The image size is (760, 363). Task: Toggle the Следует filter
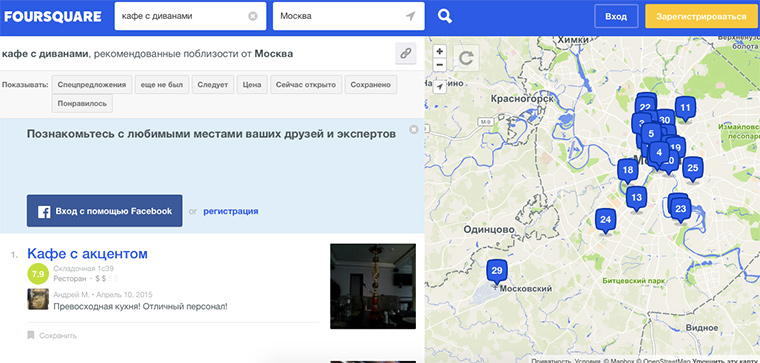213,85
